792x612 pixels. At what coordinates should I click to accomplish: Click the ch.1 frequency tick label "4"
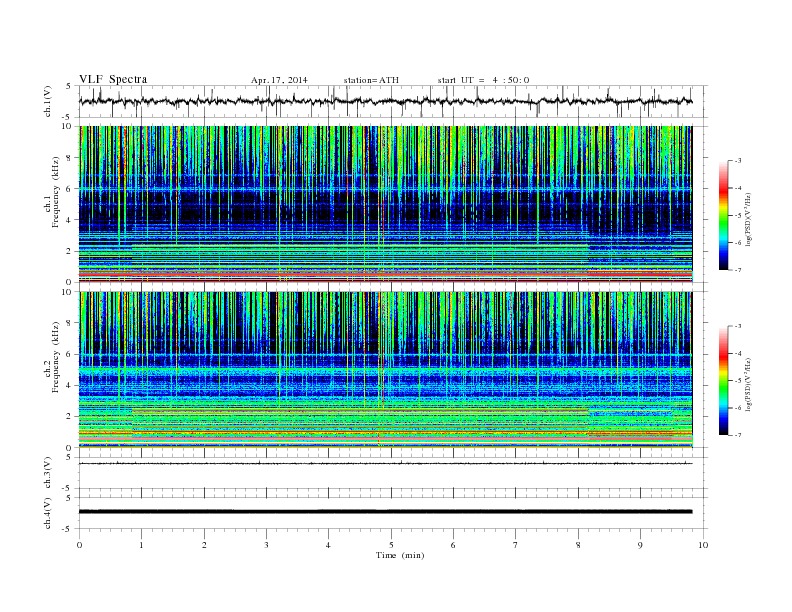point(69,220)
